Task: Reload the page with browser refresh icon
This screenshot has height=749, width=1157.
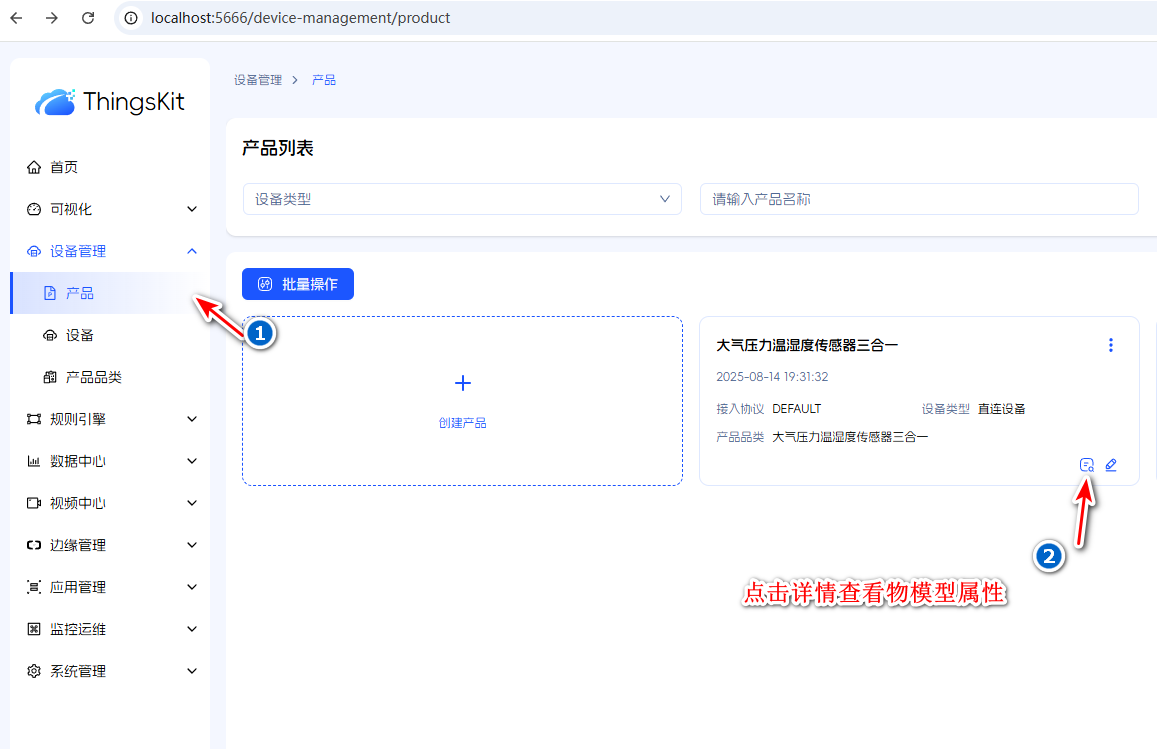Action: (x=88, y=18)
